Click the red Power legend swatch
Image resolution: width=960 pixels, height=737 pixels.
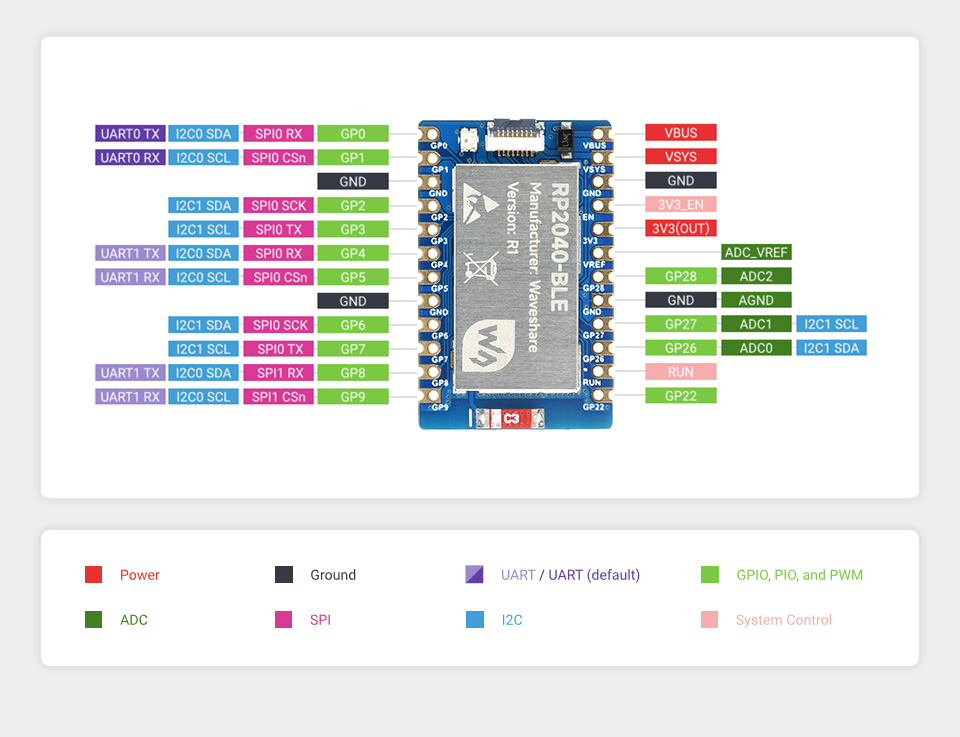click(93, 575)
